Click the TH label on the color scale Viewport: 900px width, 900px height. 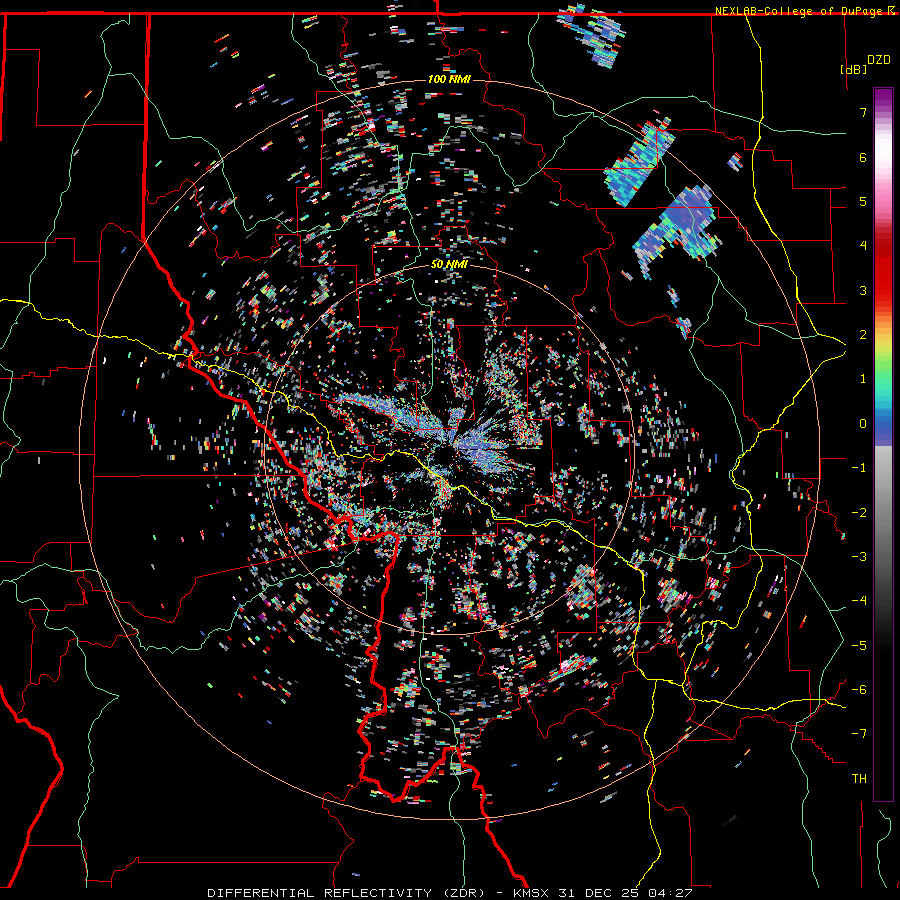tap(859, 779)
